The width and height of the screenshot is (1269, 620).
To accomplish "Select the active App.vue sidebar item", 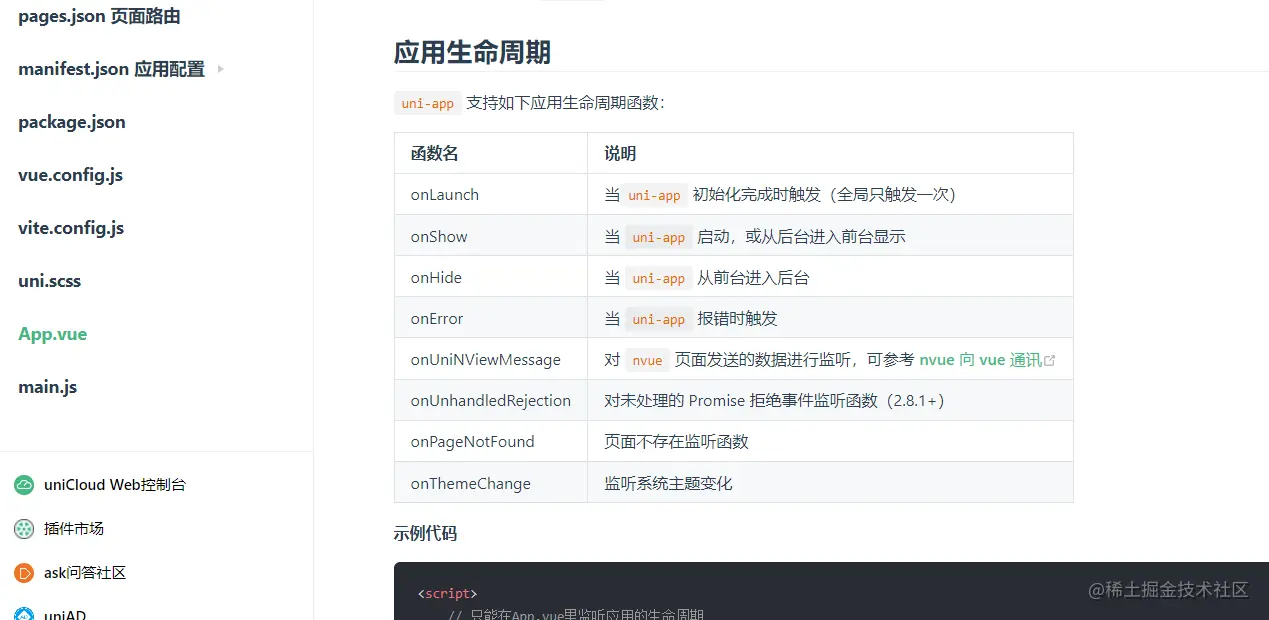I will 52,334.
